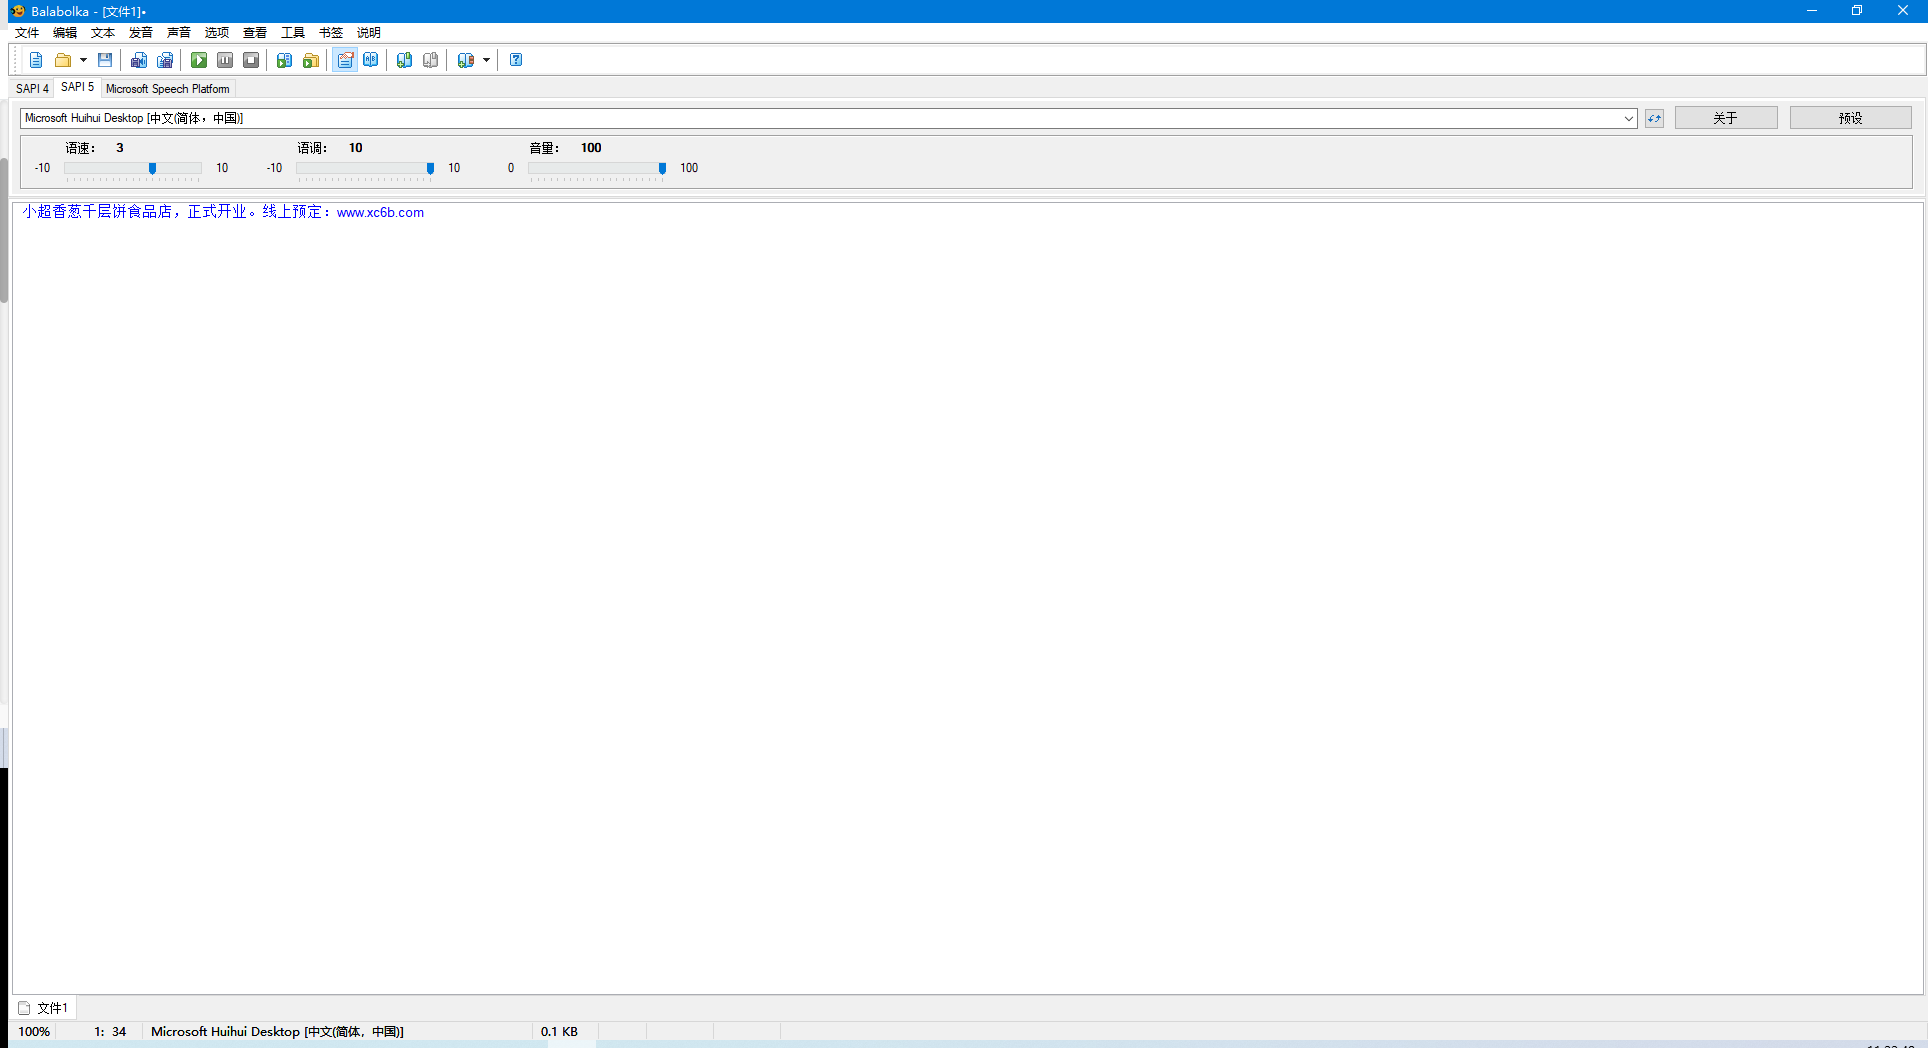Toggle the add dictionary icon

(x=404, y=60)
